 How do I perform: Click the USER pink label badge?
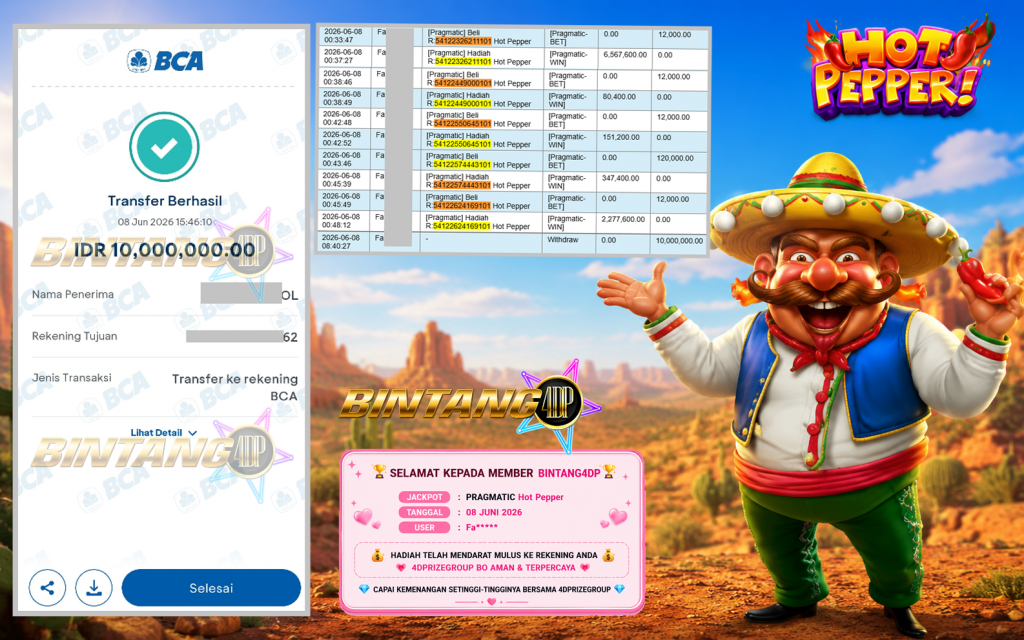point(424,528)
